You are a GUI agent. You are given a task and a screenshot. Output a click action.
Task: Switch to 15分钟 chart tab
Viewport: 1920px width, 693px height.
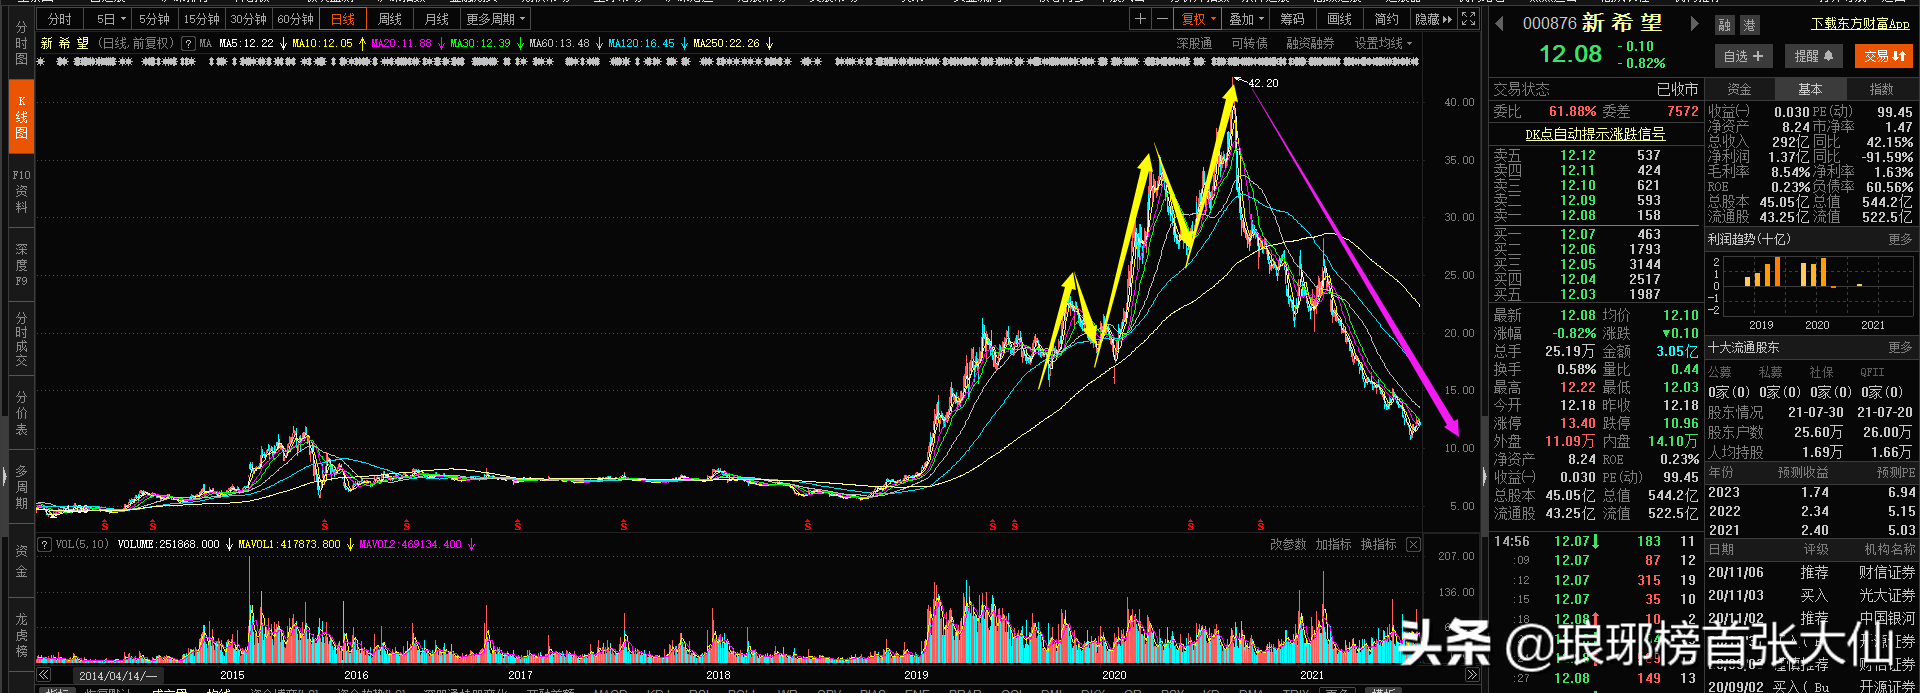click(x=201, y=19)
